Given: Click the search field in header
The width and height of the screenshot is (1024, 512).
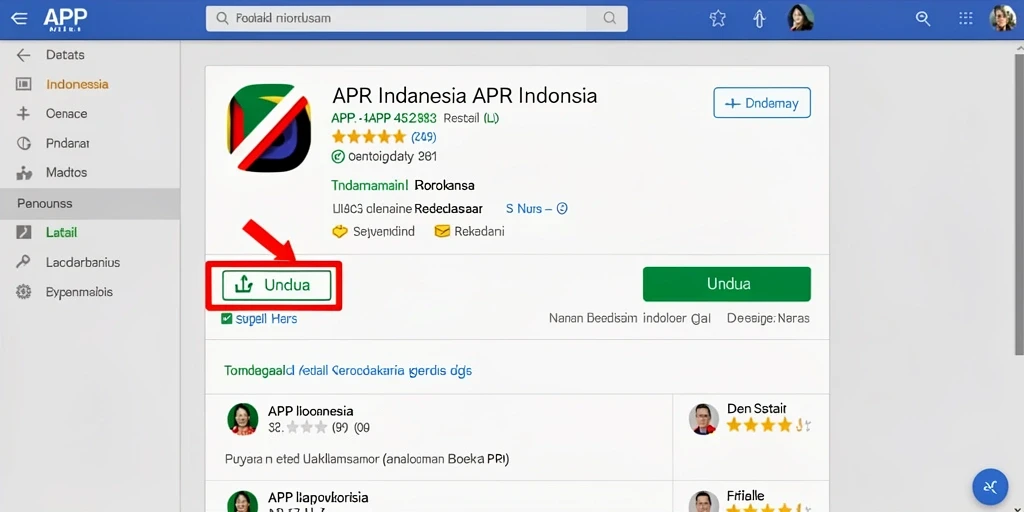Looking at the screenshot, I should (x=417, y=19).
